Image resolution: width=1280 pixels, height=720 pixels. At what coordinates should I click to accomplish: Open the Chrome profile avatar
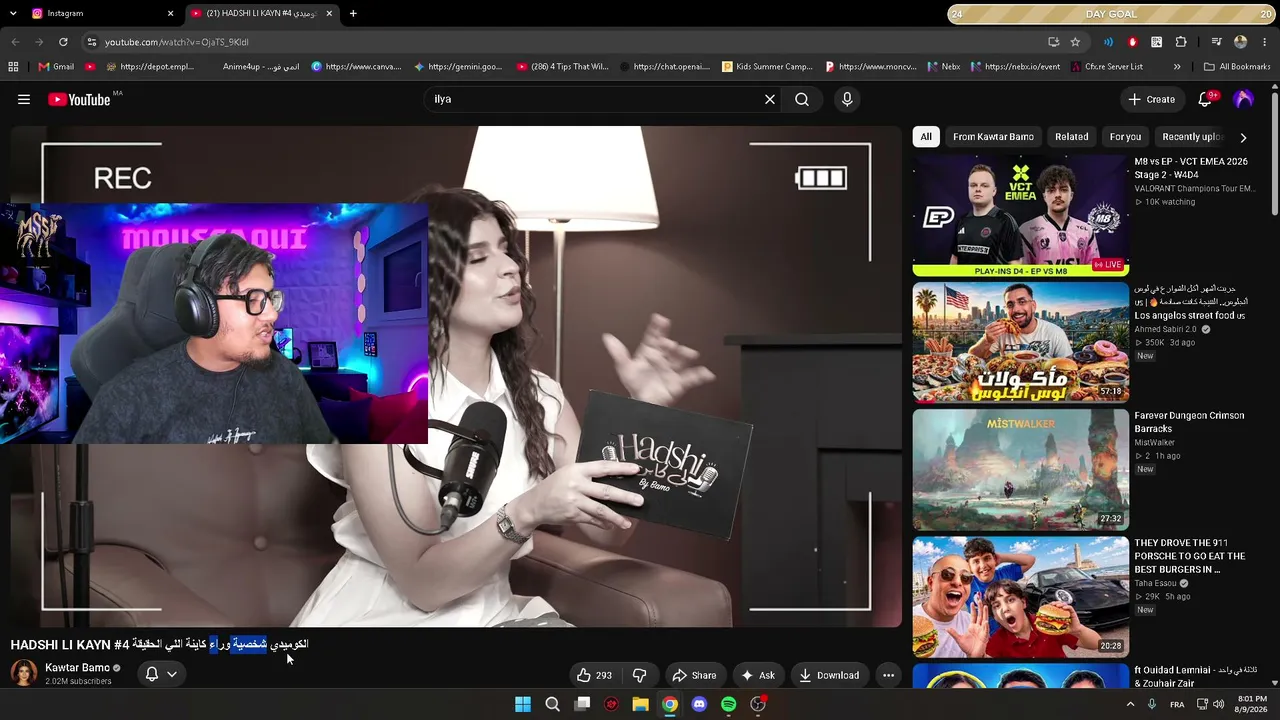point(1241,42)
